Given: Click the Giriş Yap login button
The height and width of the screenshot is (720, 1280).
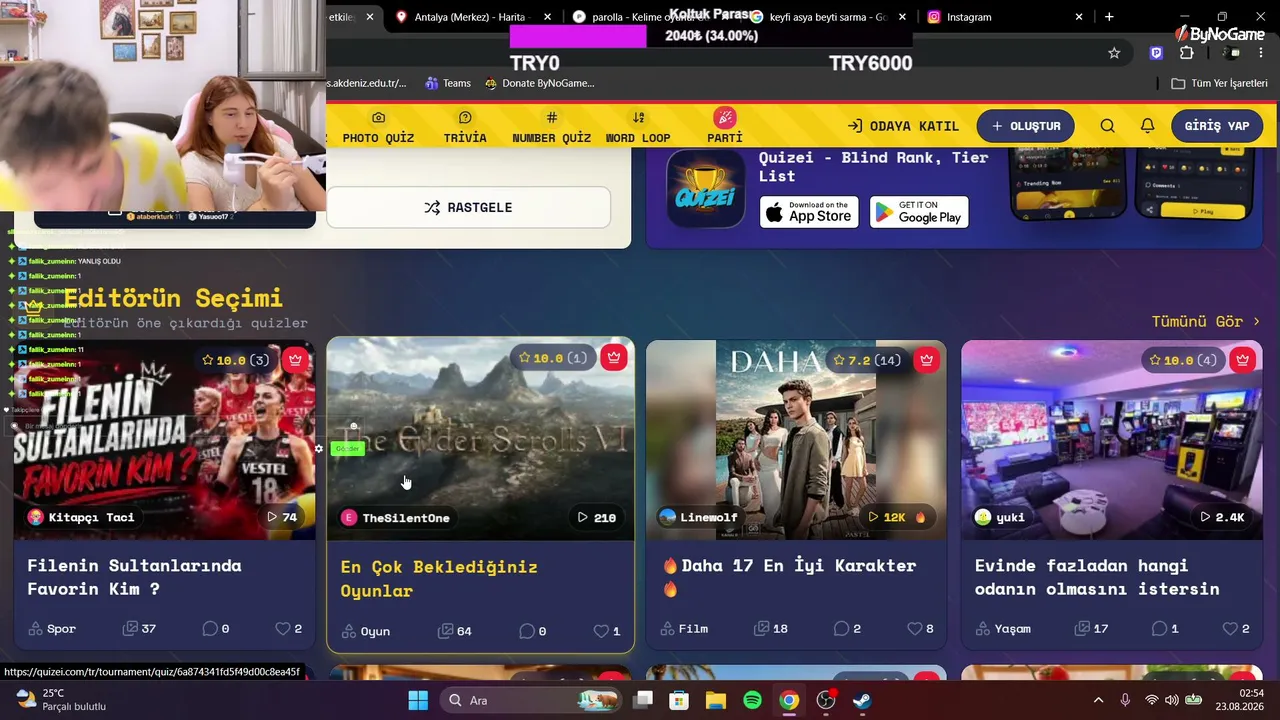Looking at the screenshot, I should 1217,126.
